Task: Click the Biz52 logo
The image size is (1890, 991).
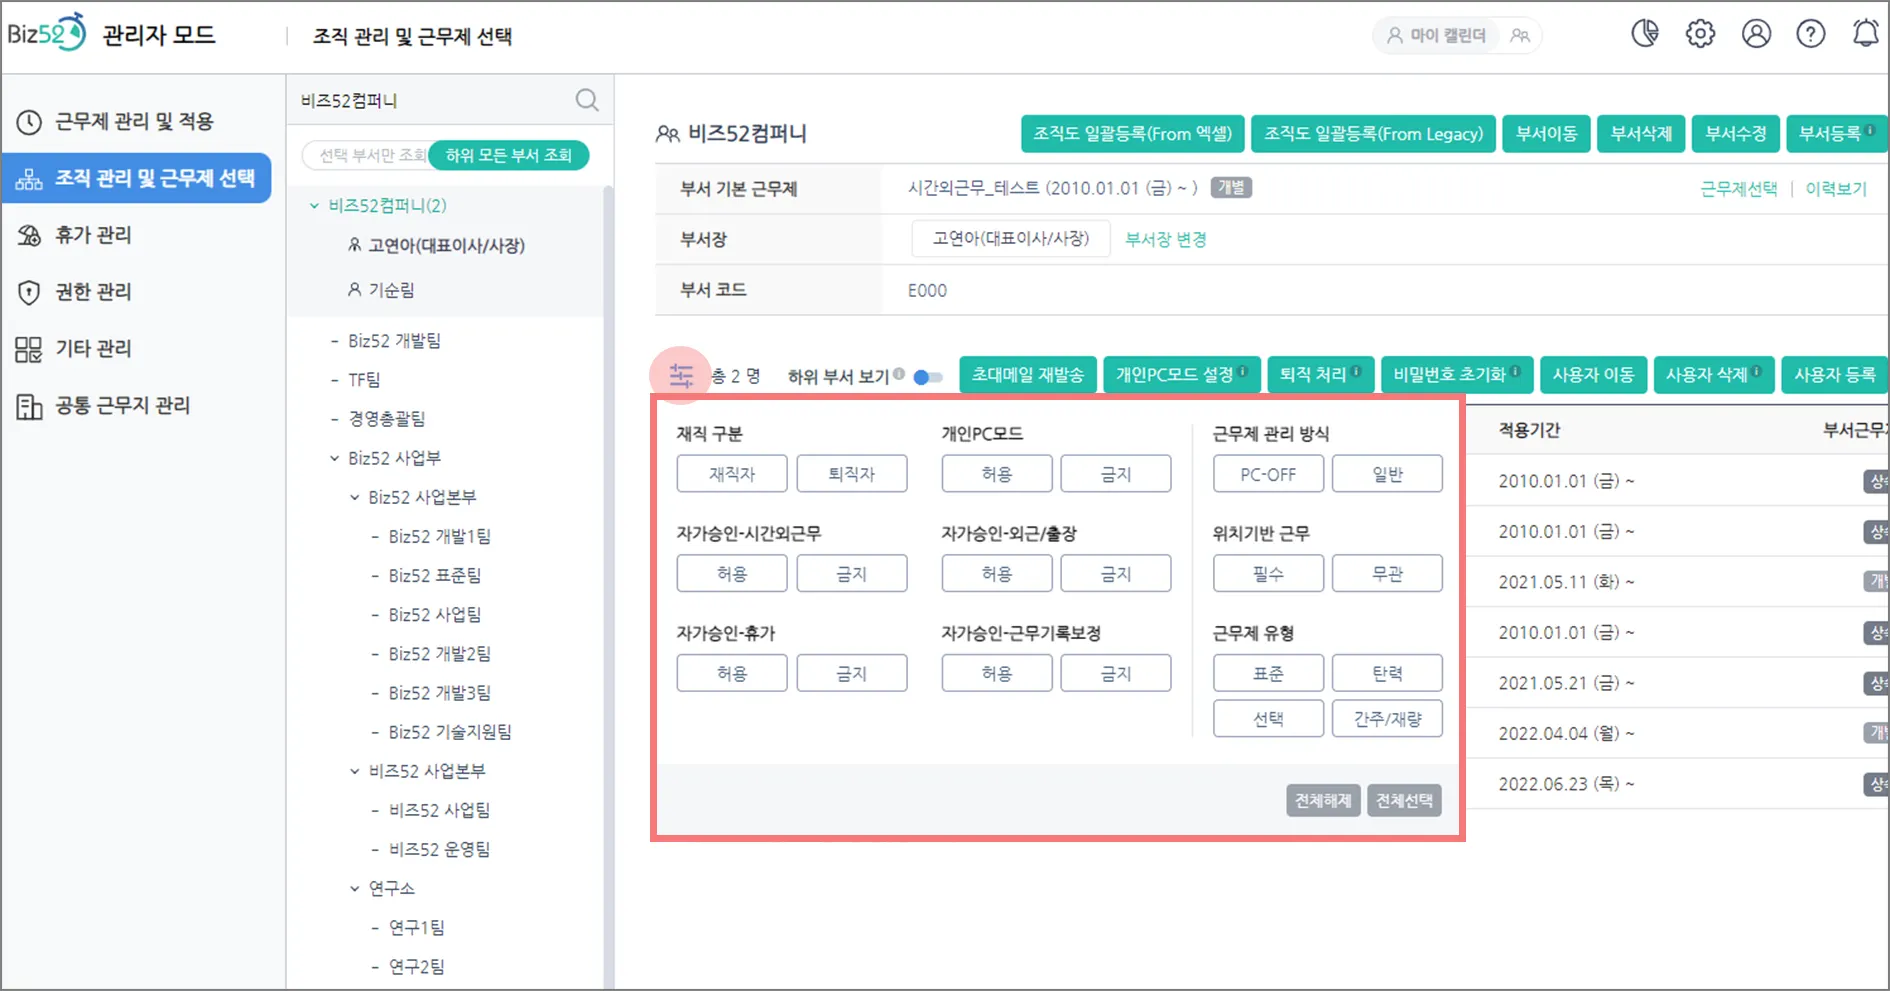Action: click(x=47, y=33)
